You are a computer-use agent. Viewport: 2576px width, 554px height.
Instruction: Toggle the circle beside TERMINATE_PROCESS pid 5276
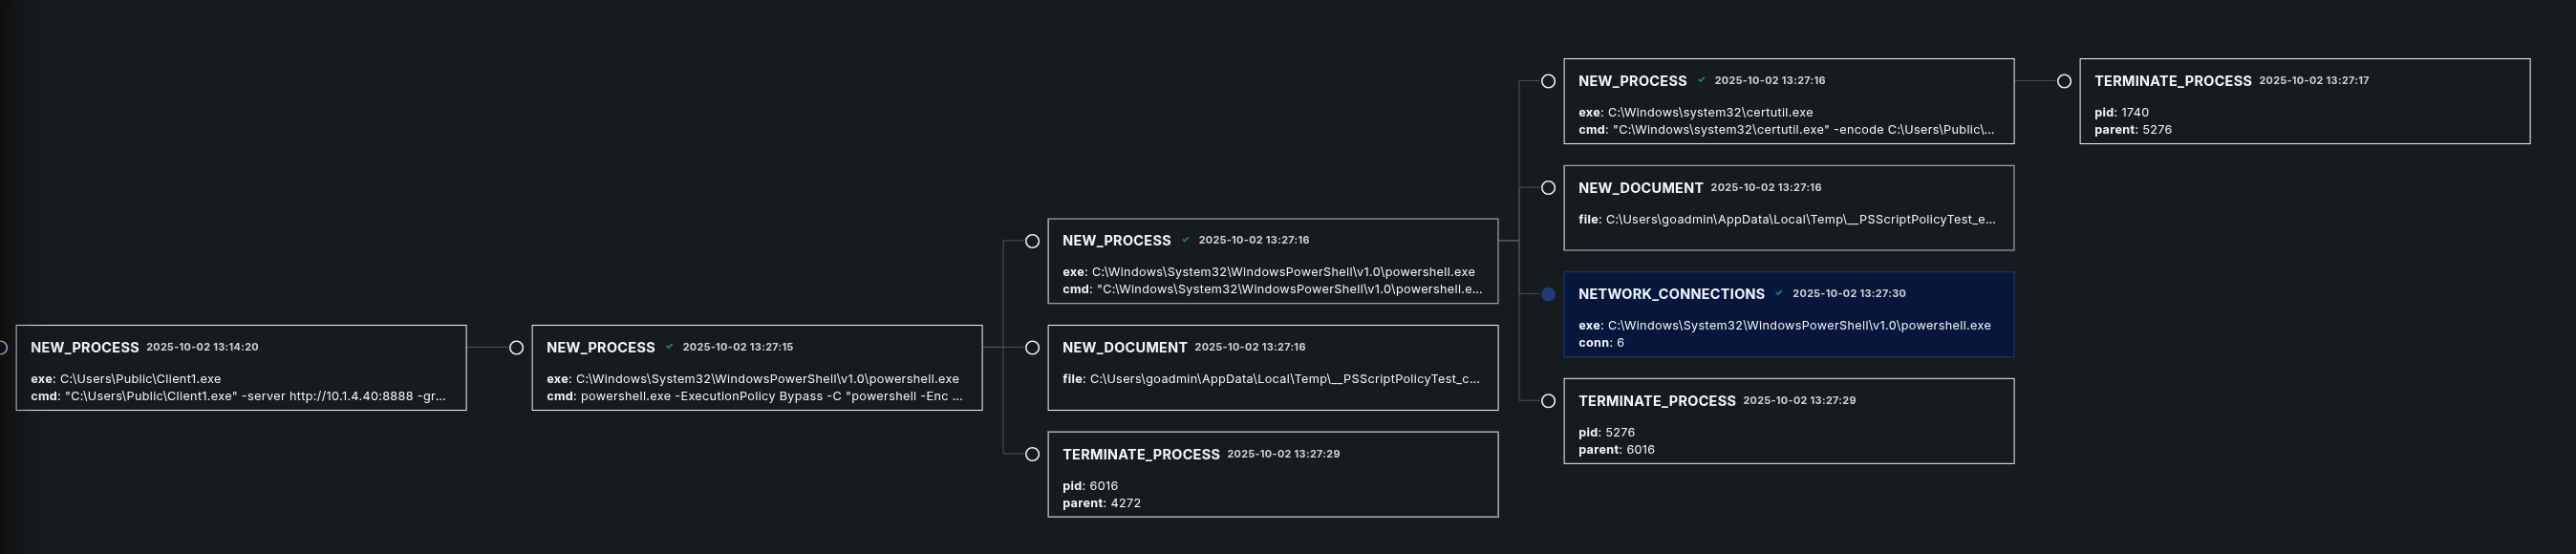pyautogui.click(x=1548, y=401)
